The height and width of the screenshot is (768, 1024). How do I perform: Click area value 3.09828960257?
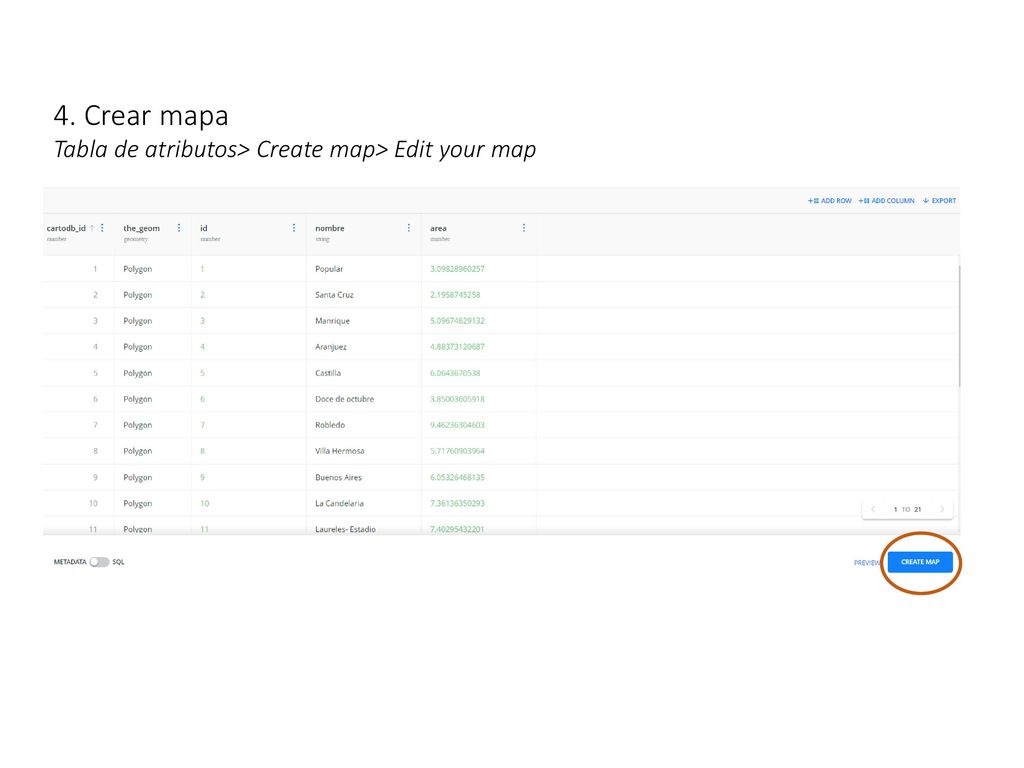point(457,268)
